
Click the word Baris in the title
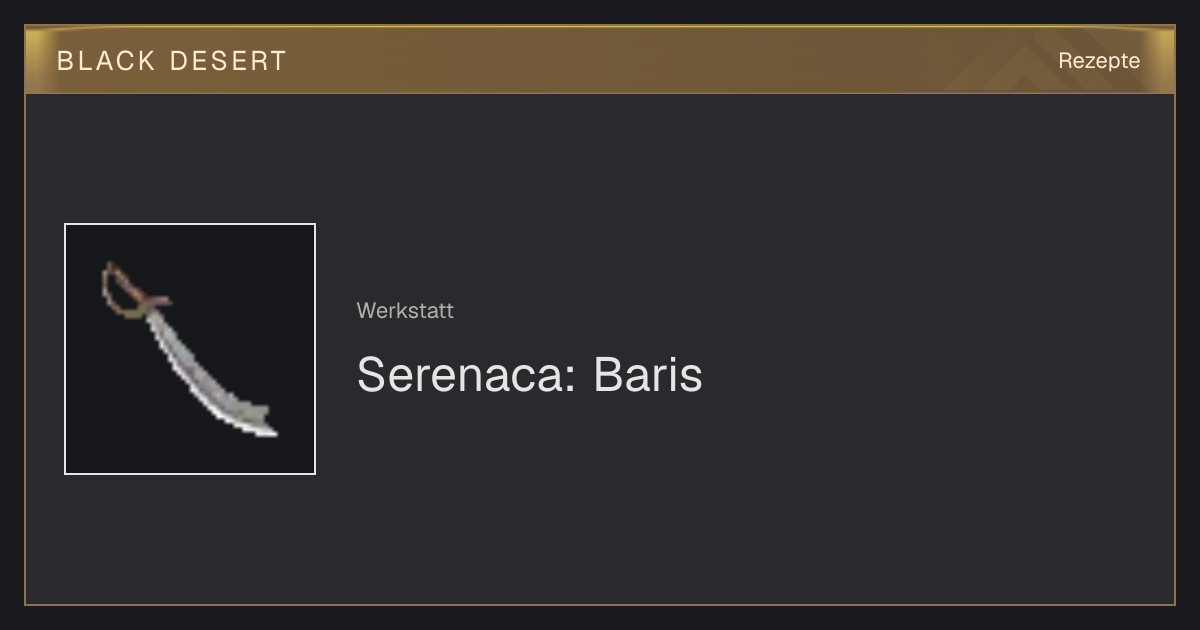point(648,374)
